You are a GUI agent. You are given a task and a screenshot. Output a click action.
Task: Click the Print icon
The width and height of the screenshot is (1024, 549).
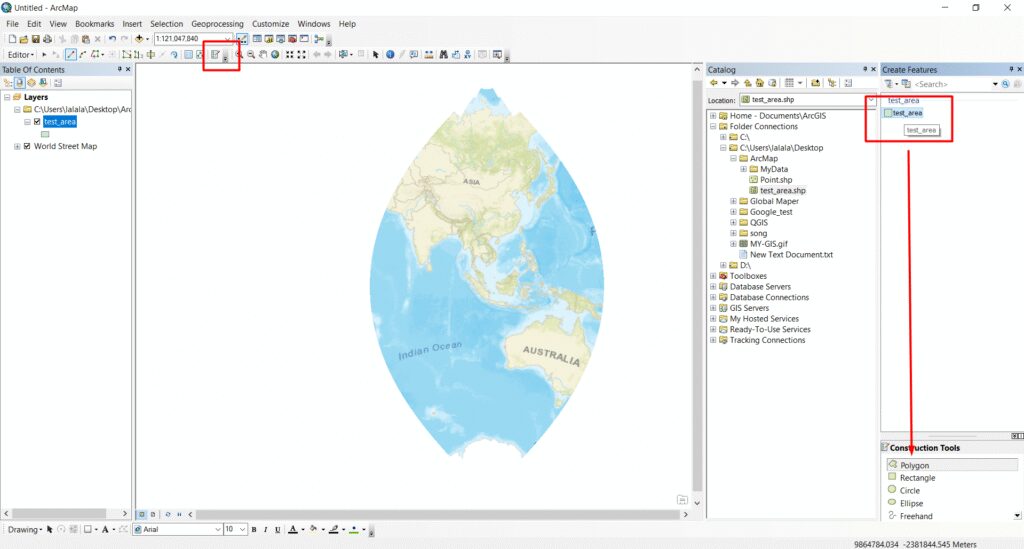(x=47, y=39)
